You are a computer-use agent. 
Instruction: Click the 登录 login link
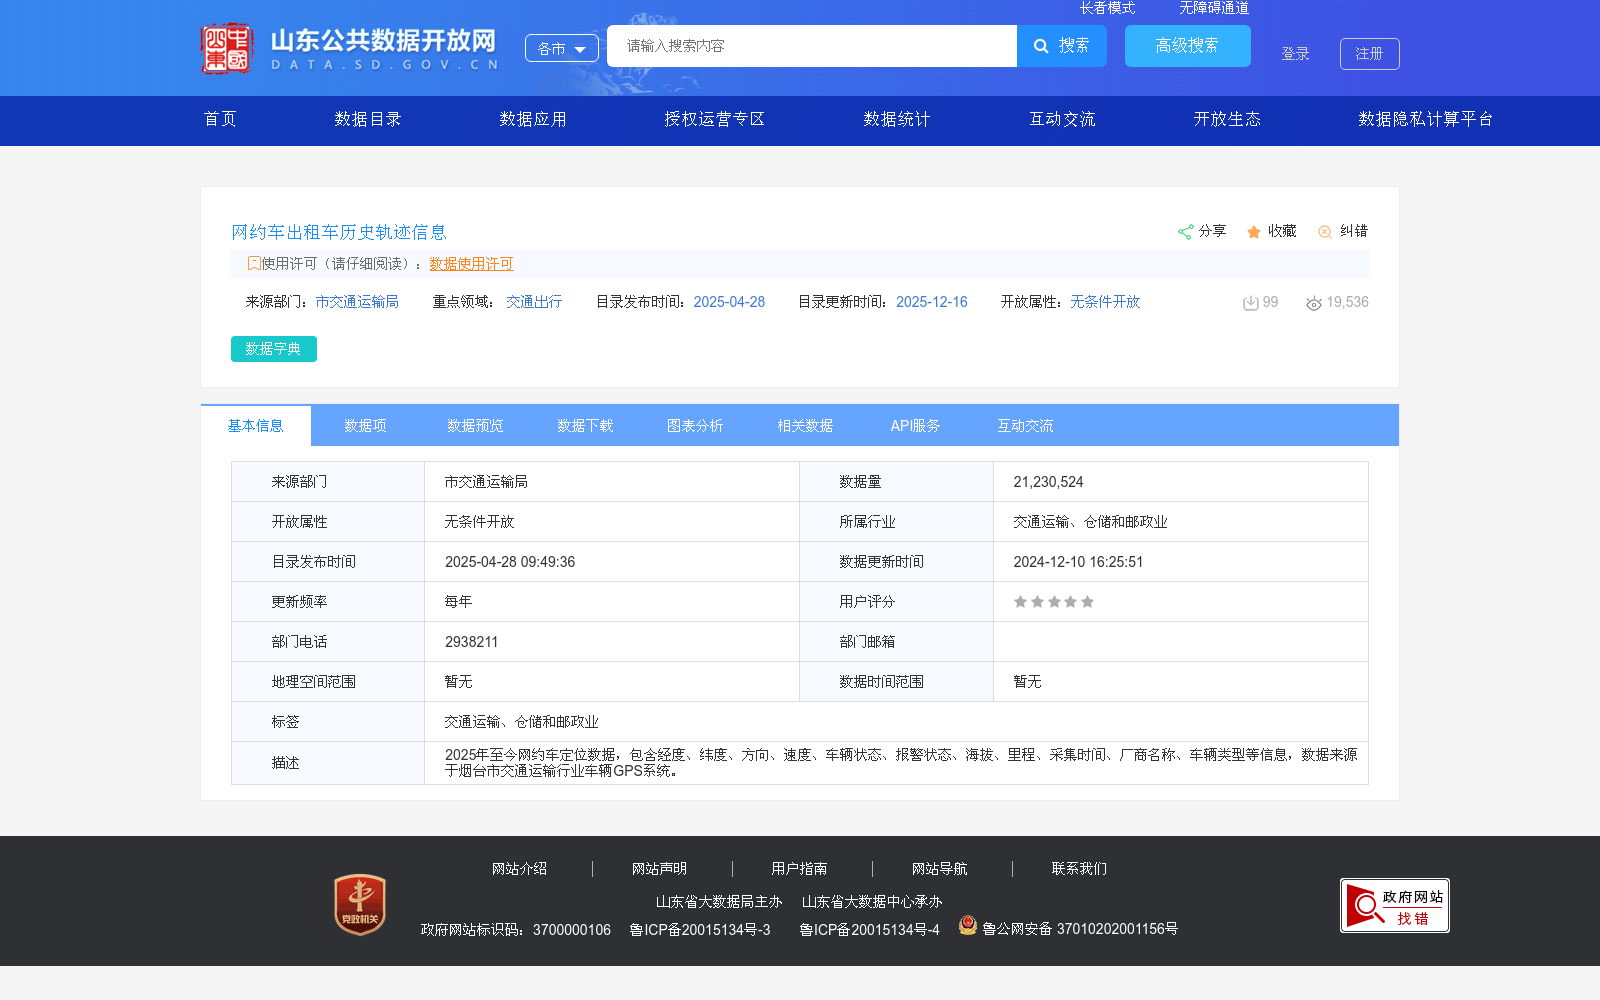click(1296, 54)
